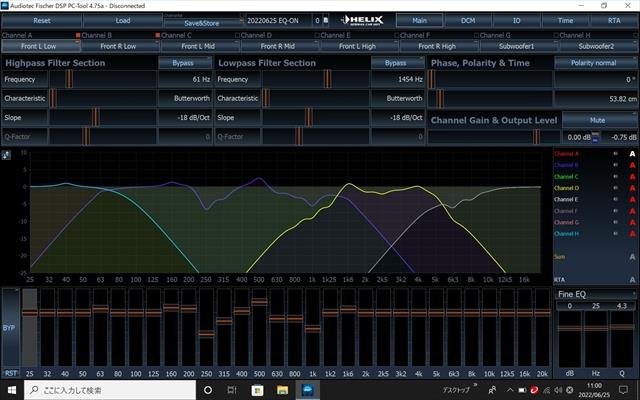This screenshot has height=400, width=640.
Task: Toggle Channel A curve visibility icon in legend
Action: click(x=615, y=154)
